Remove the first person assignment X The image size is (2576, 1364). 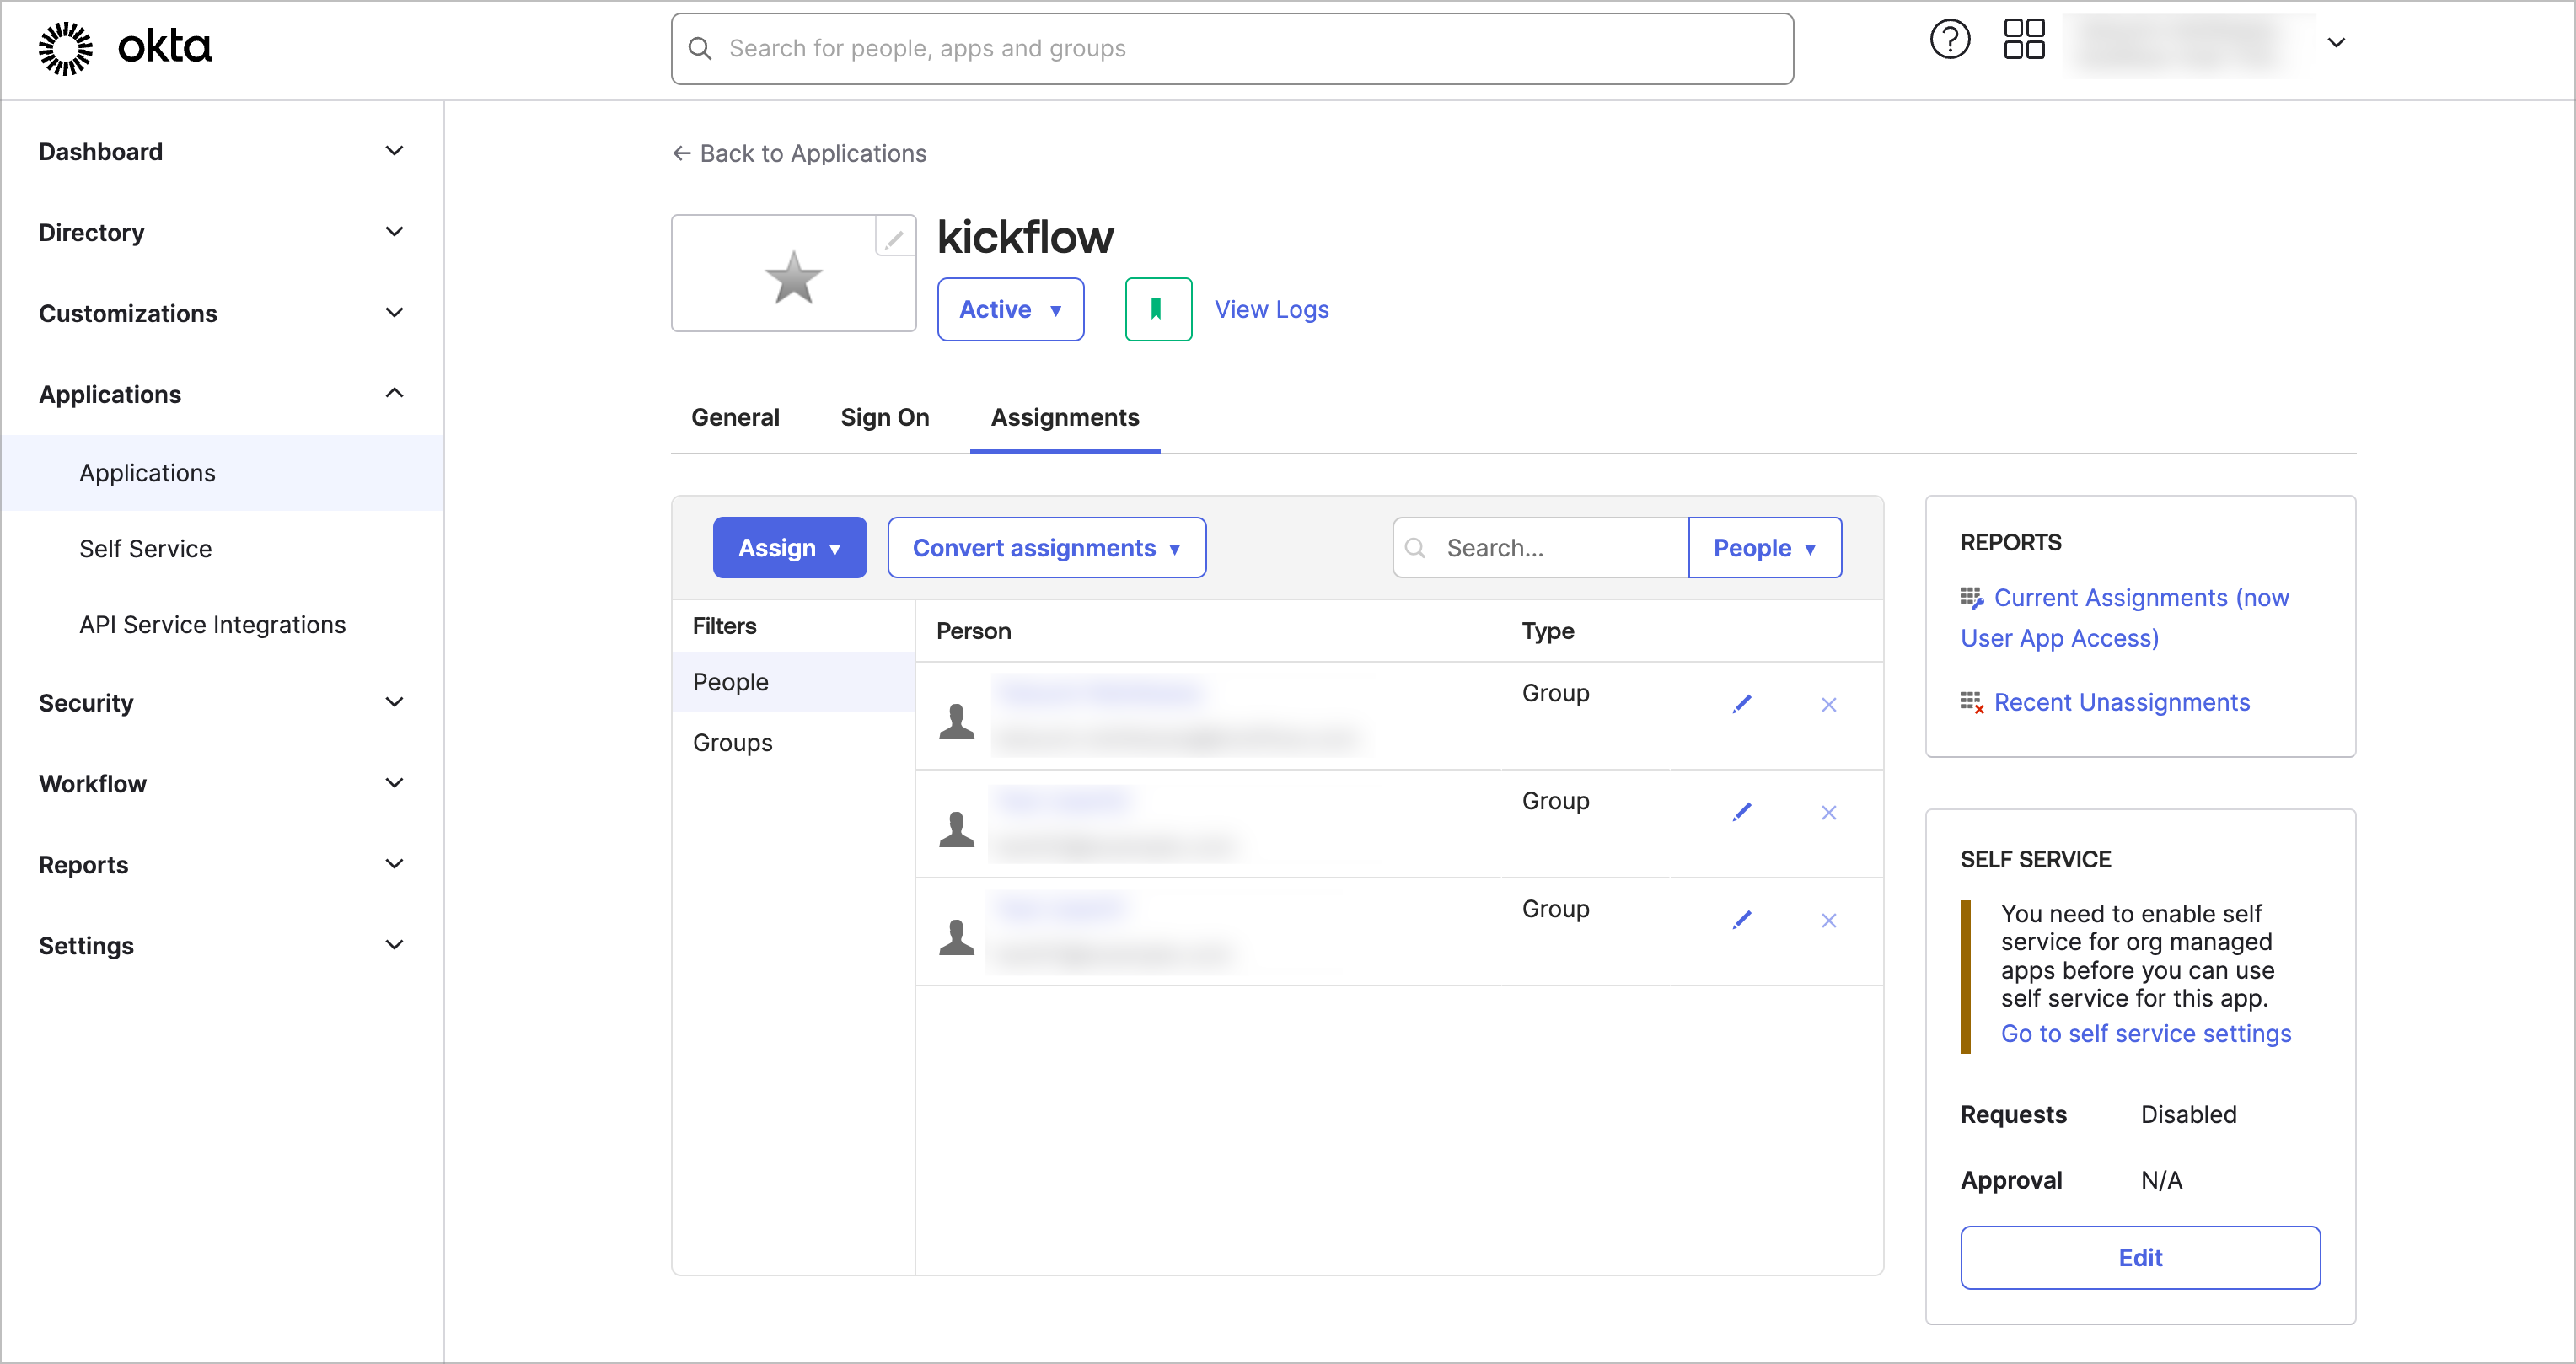pyautogui.click(x=1828, y=705)
